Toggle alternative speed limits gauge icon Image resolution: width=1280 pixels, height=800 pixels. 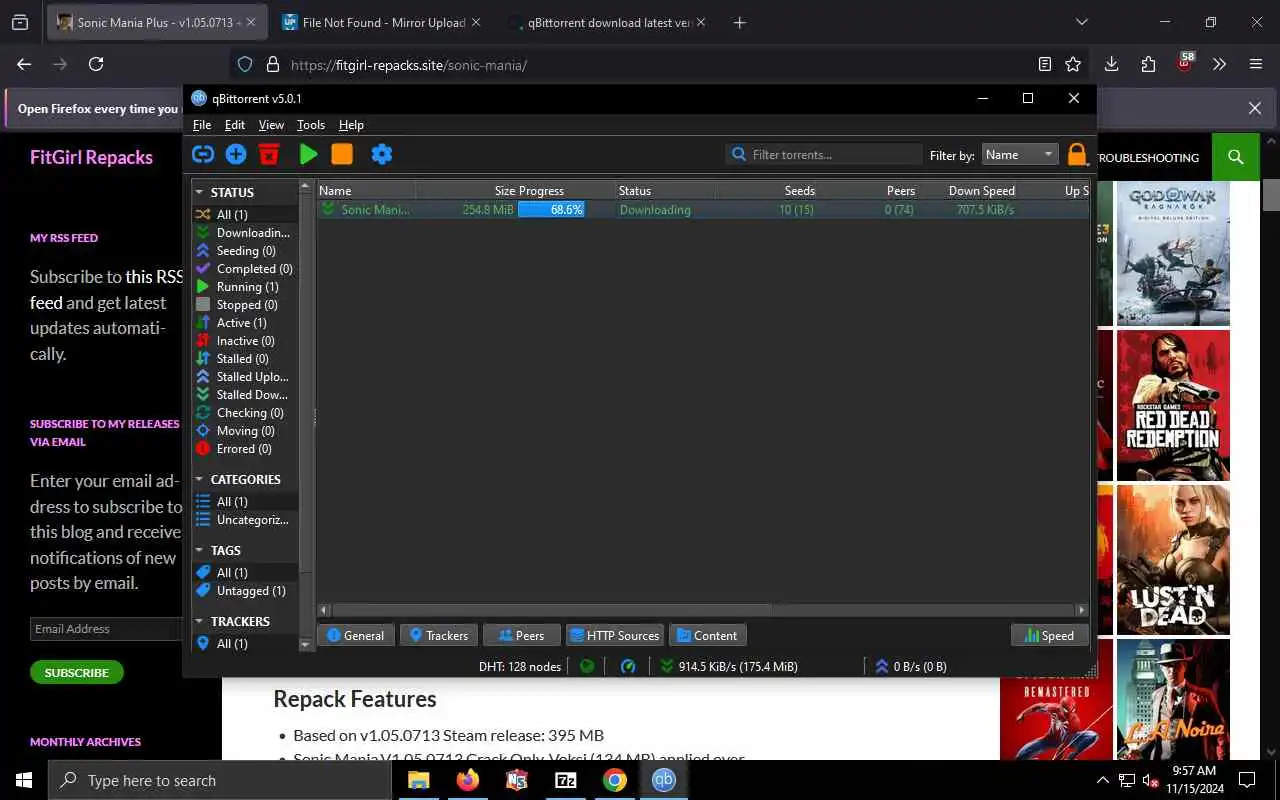pyautogui.click(x=628, y=666)
